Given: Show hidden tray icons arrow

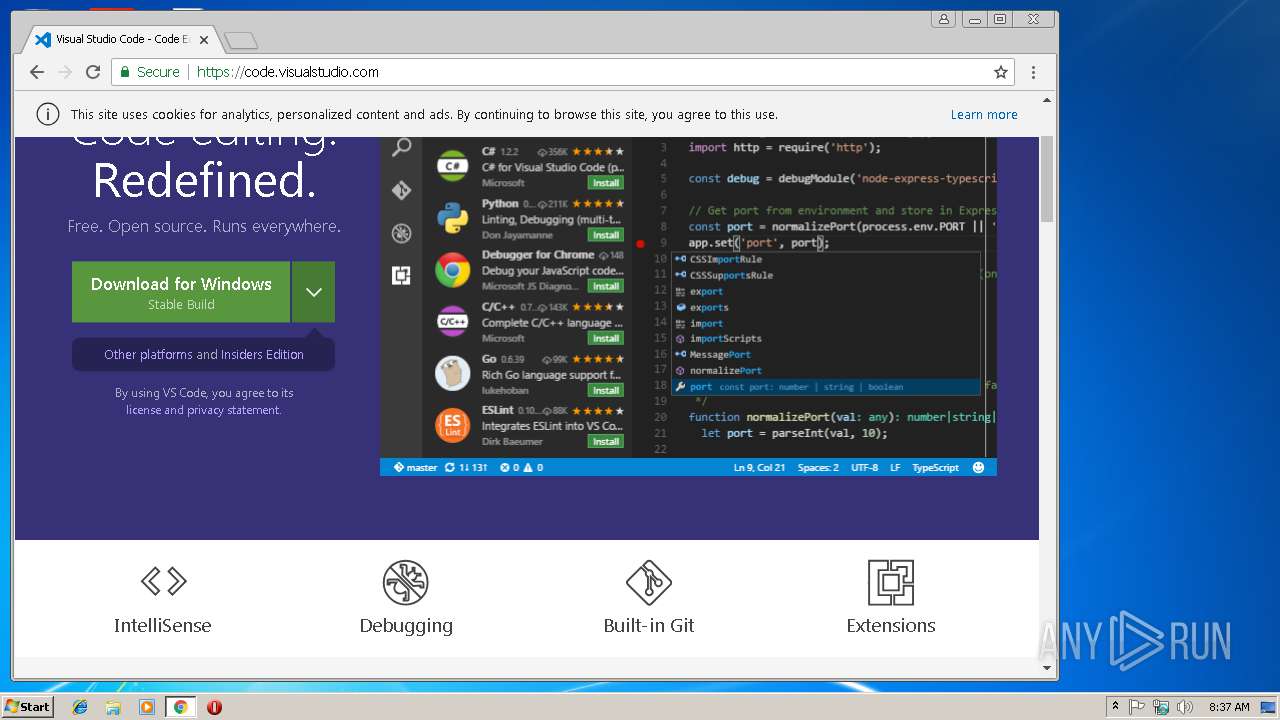Looking at the screenshot, I should tap(1115, 707).
